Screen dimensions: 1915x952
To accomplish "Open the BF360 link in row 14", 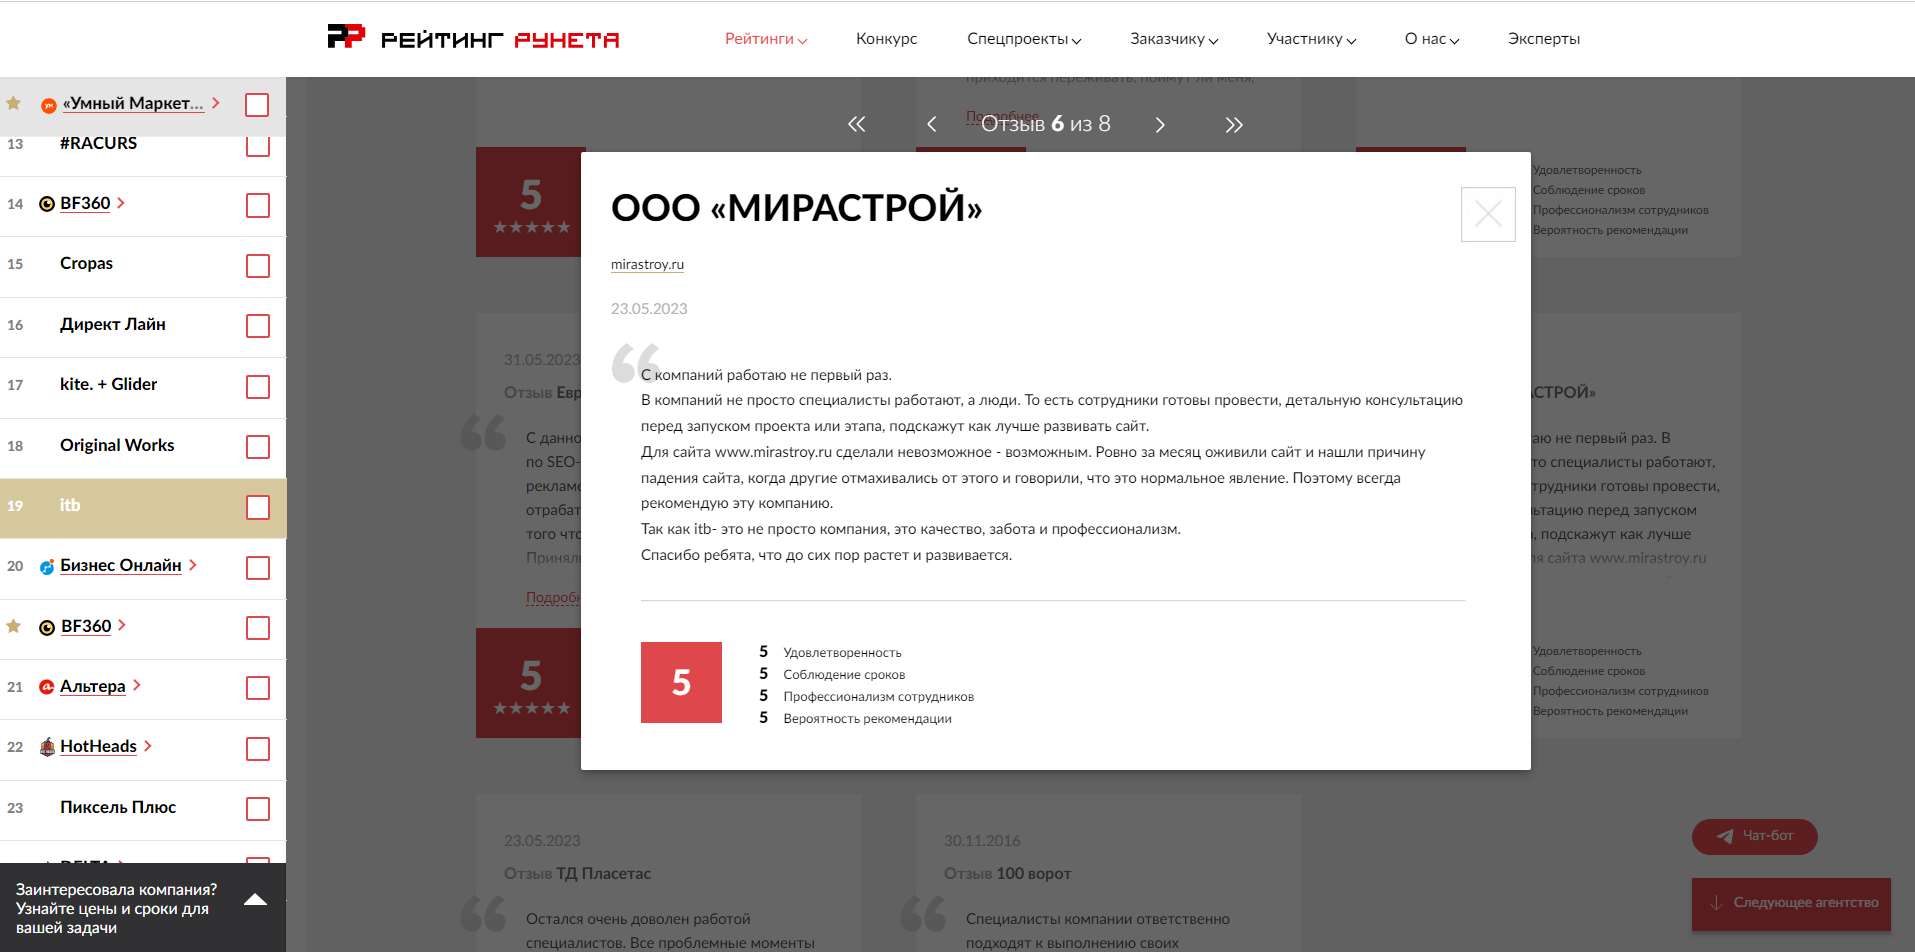I will (85, 204).
